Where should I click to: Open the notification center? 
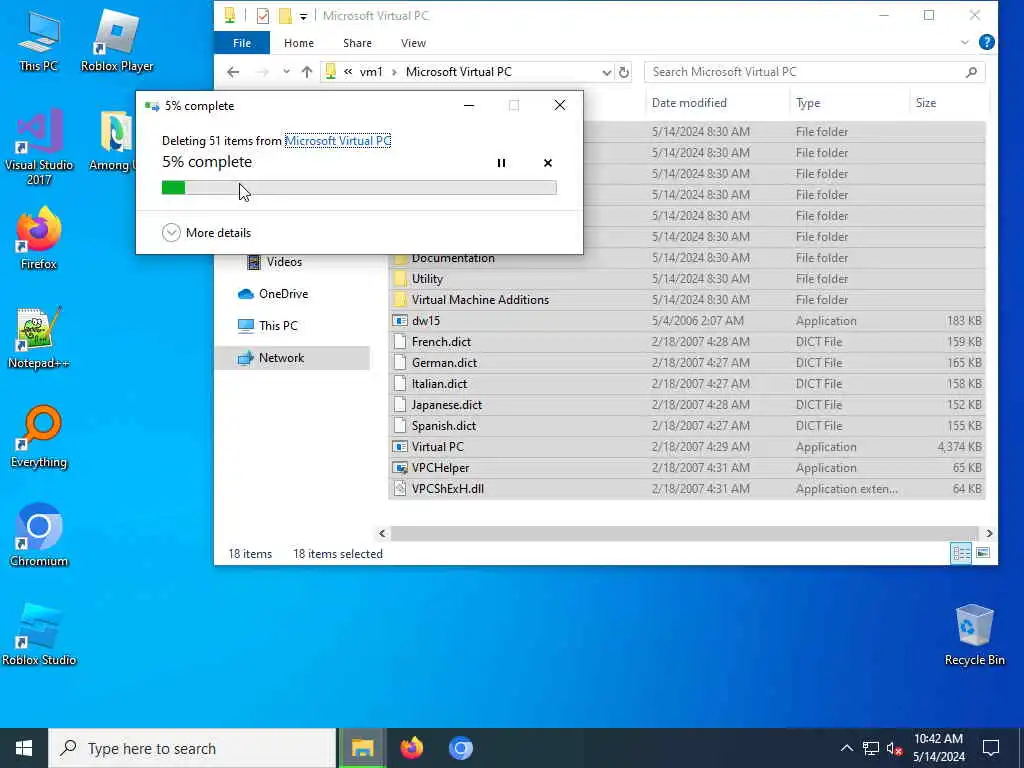click(x=991, y=748)
